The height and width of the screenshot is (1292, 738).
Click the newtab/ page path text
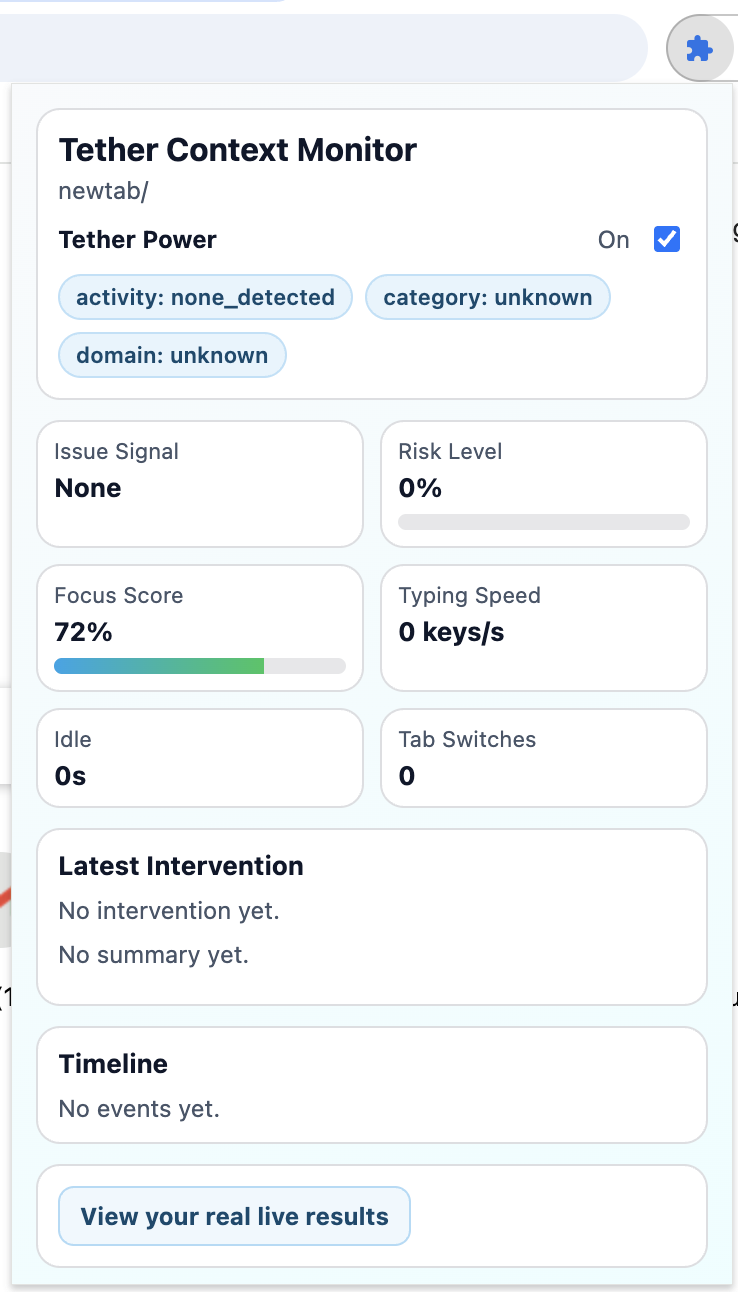103,191
